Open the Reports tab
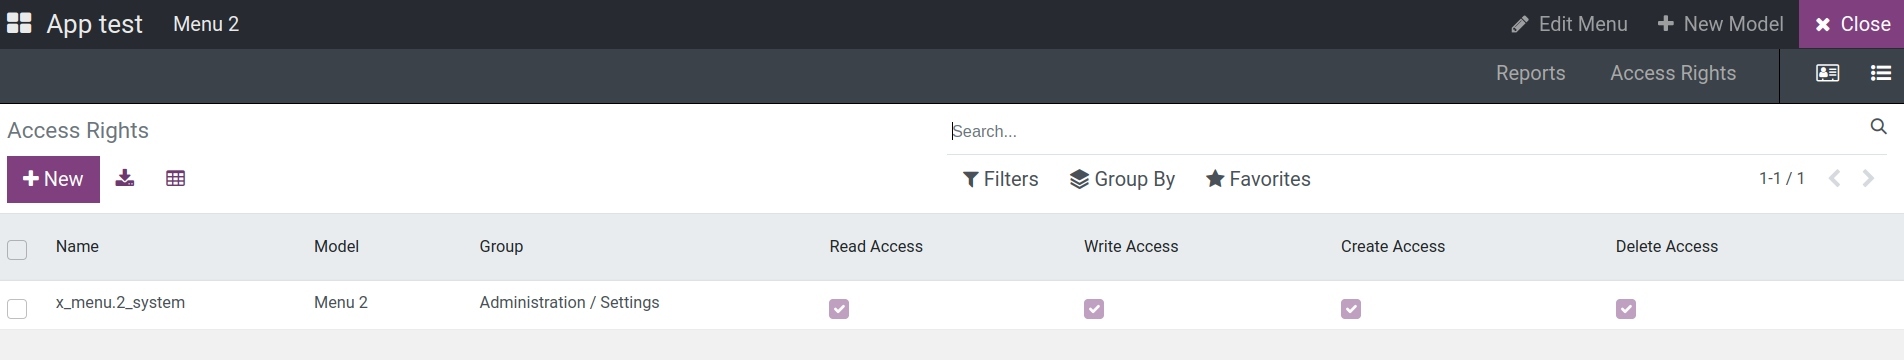Viewport: 1904px width, 360px height. [1530, 73]
